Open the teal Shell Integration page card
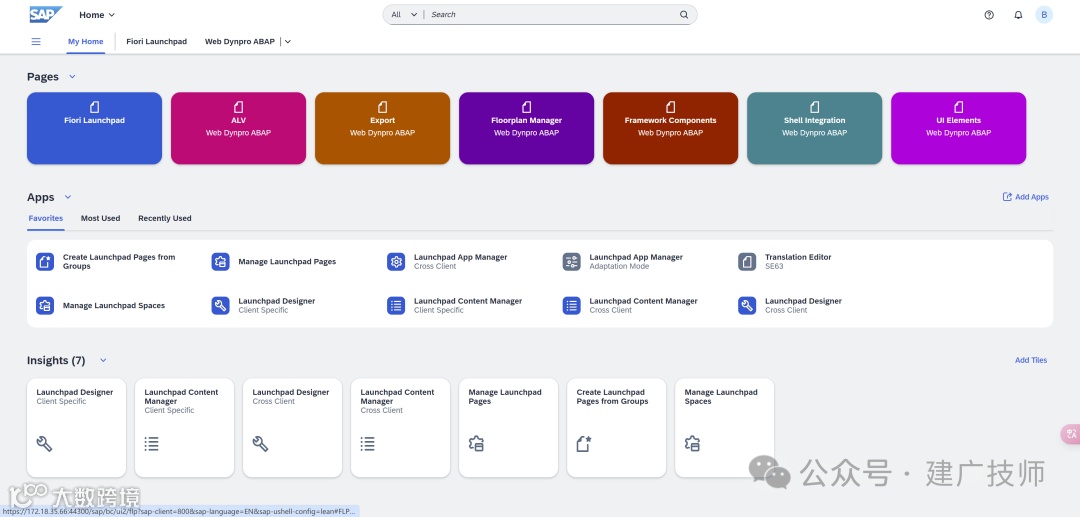 (x=814, y=128)
